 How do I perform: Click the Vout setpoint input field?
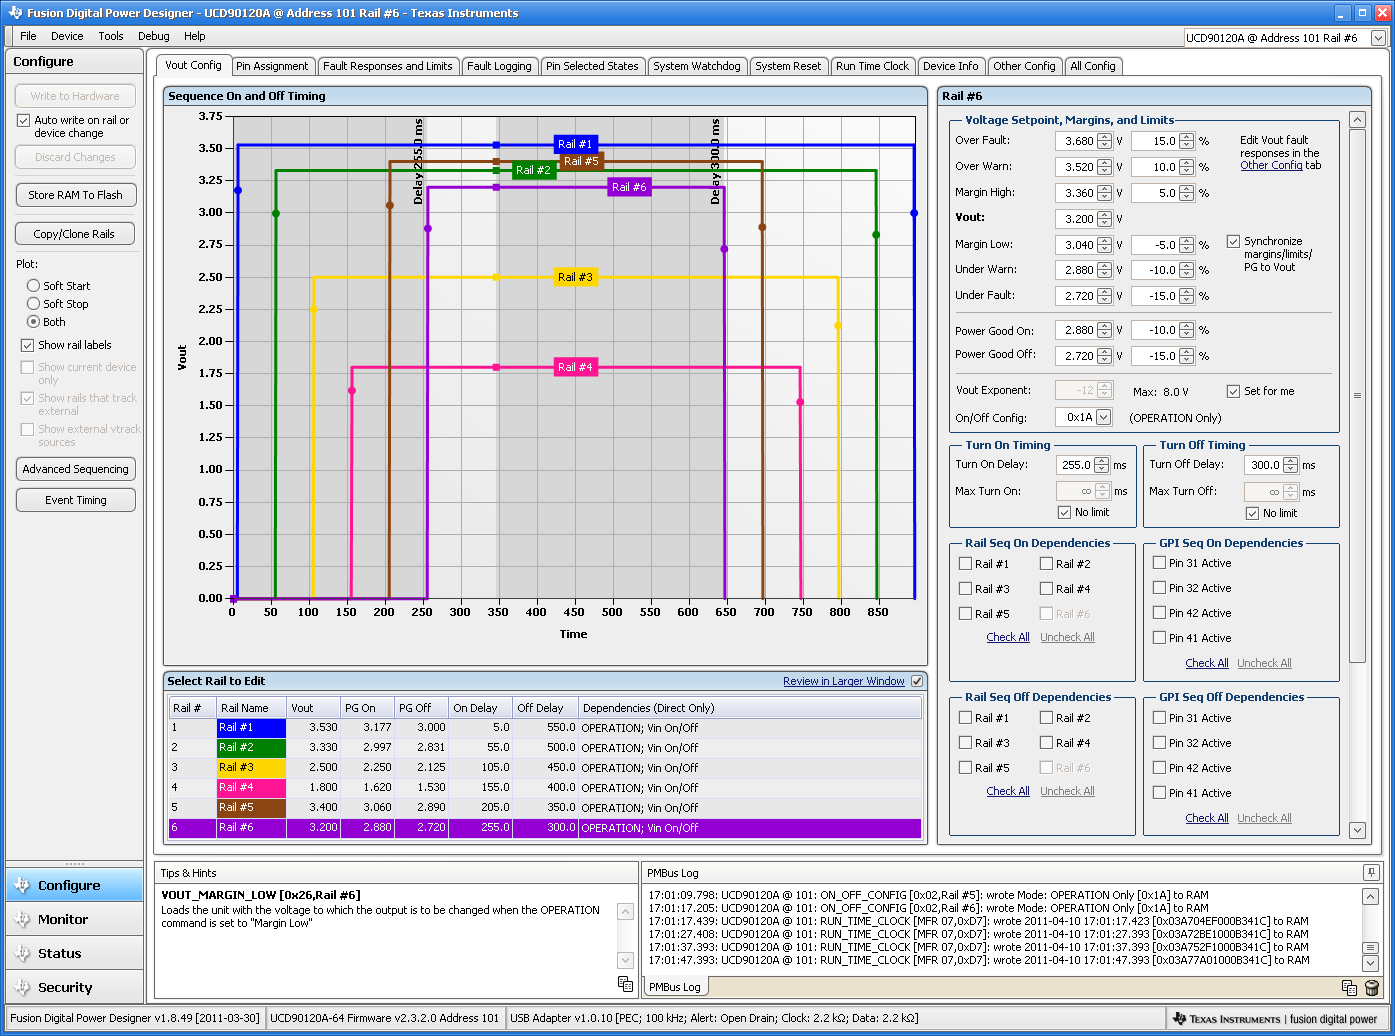[x=1076, y=219]
